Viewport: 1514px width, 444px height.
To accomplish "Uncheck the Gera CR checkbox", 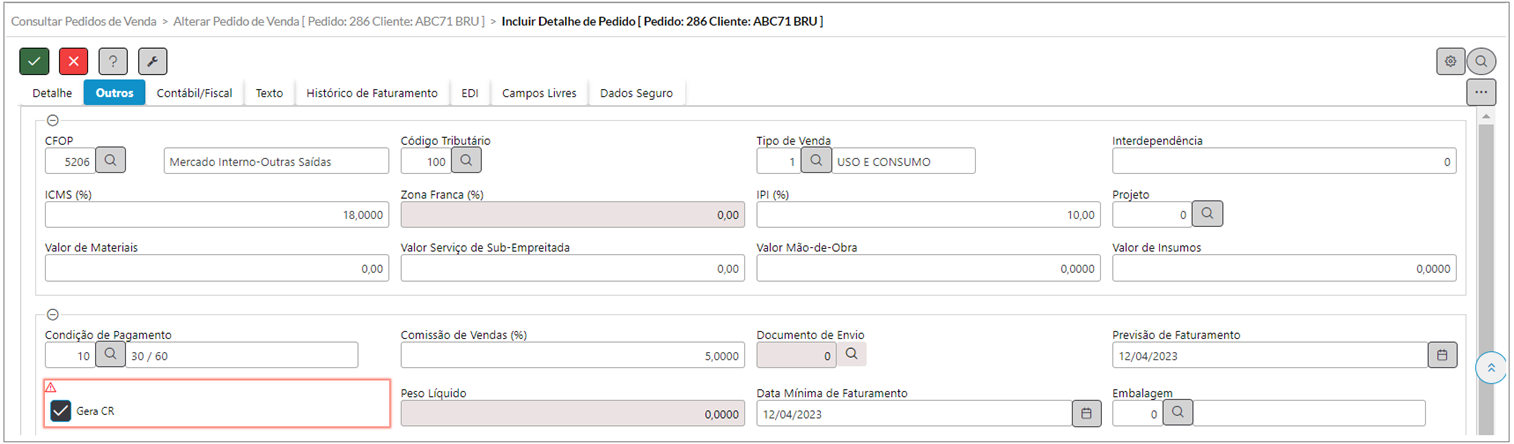I will (x=61, y=410).
